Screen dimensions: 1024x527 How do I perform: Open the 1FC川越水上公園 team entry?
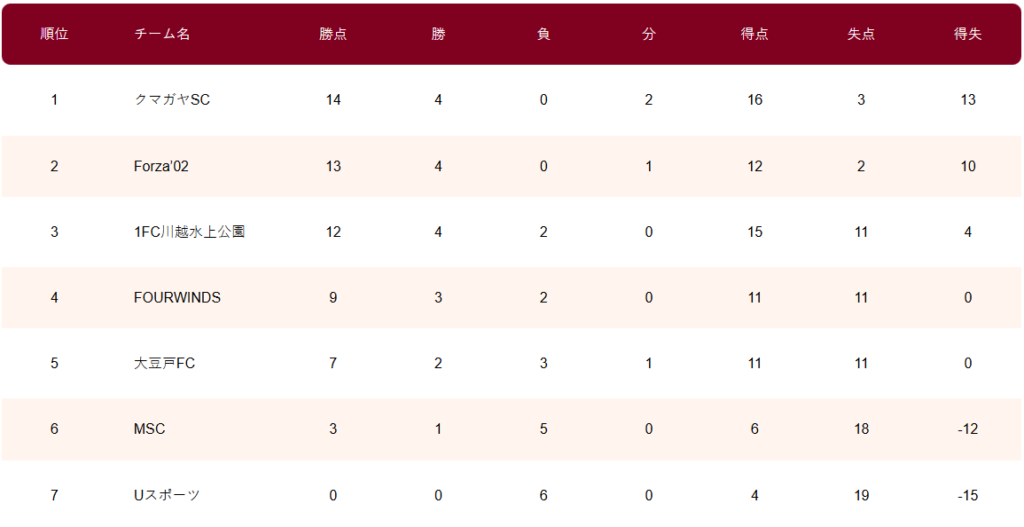point(189,232)
